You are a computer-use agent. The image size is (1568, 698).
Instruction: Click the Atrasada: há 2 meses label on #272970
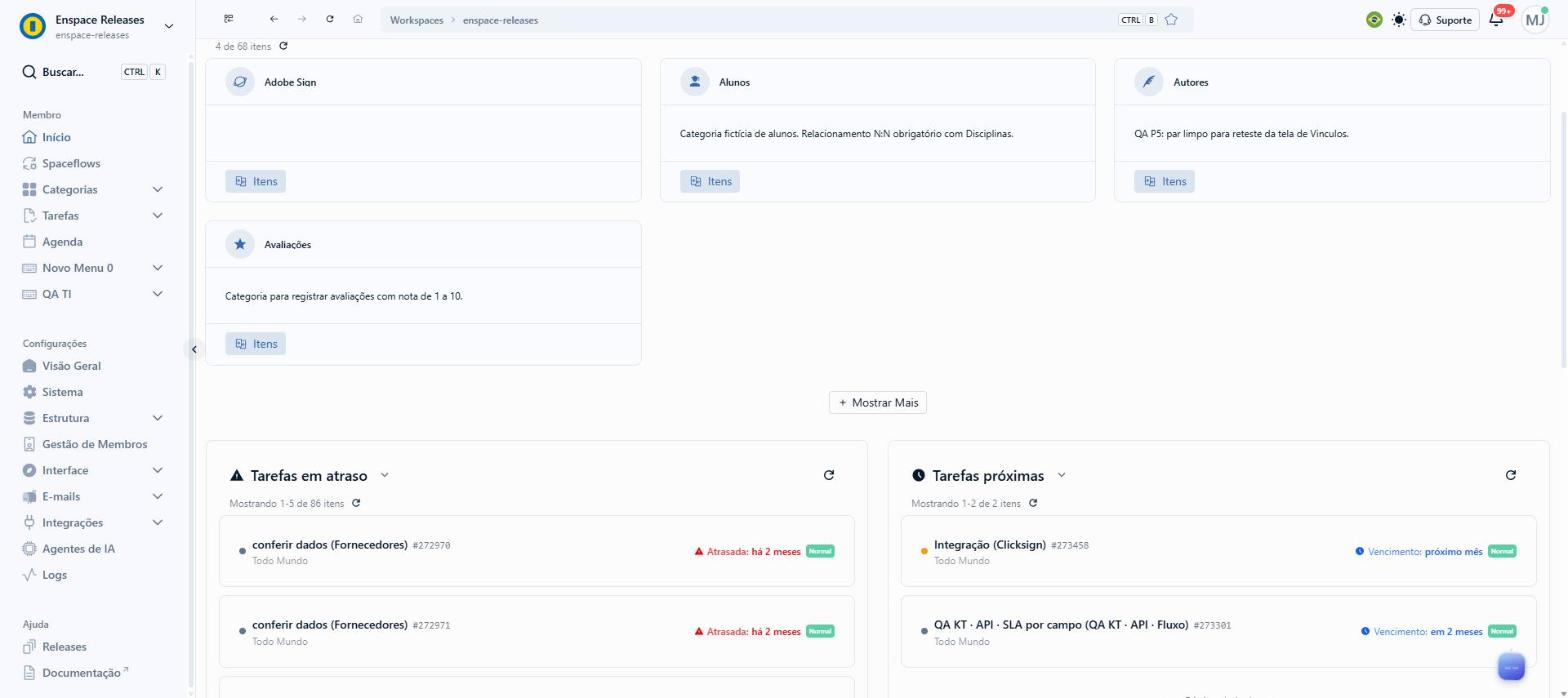click(747, 551)
